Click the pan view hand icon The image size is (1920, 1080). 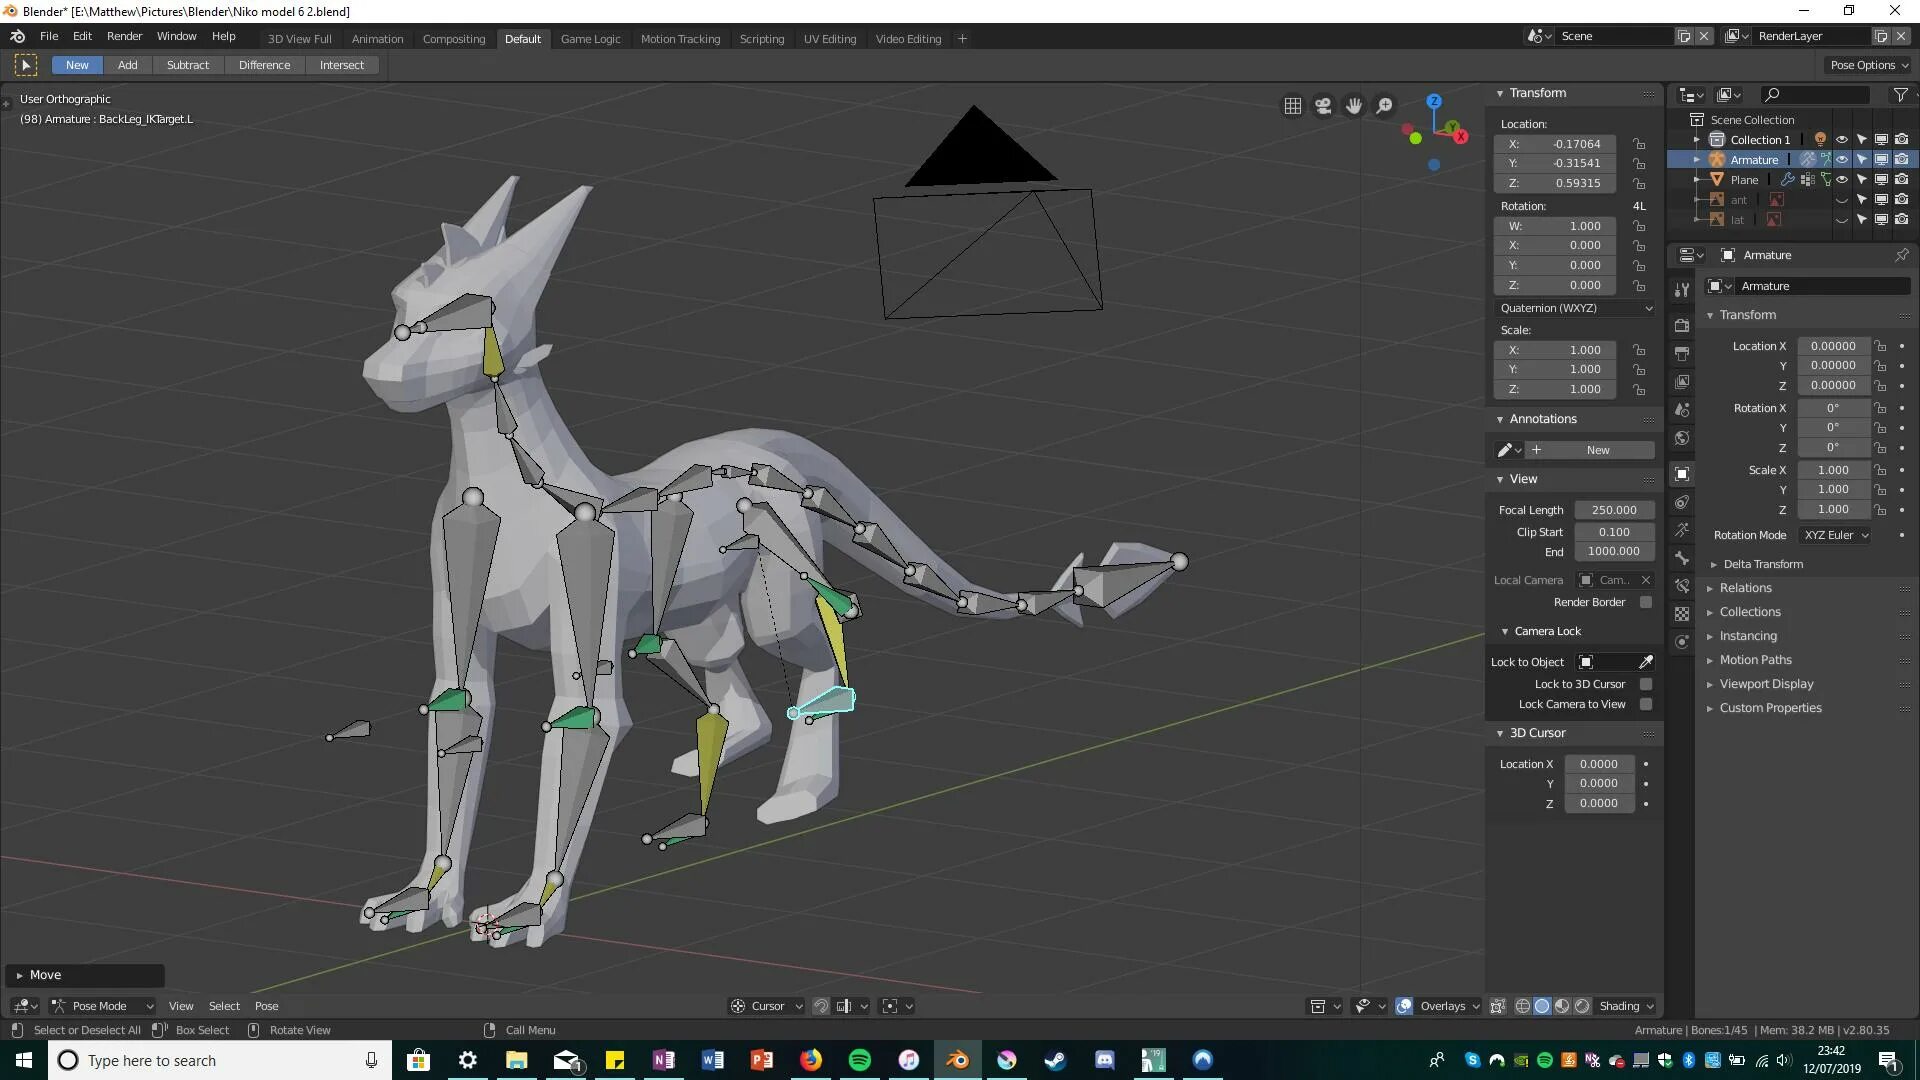click(x=1354, y=106)
